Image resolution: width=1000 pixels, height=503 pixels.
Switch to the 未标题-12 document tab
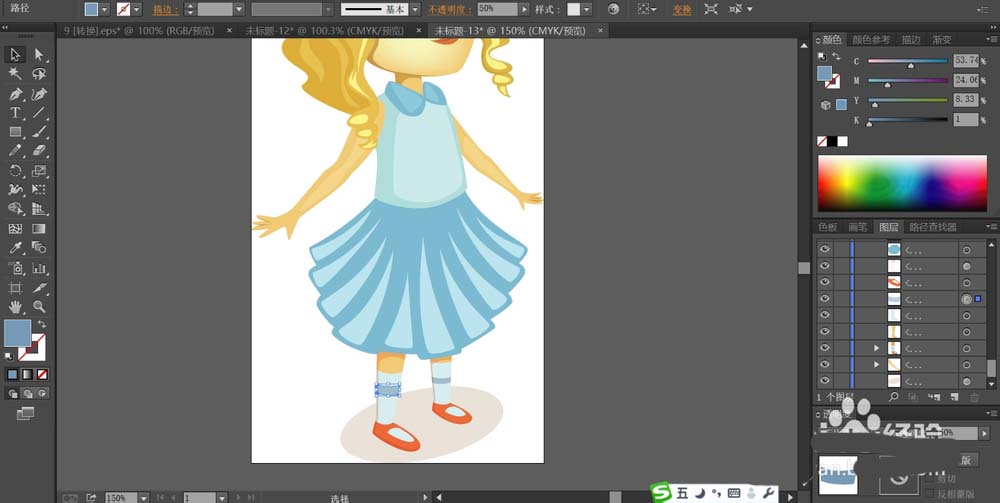point(327,31)
